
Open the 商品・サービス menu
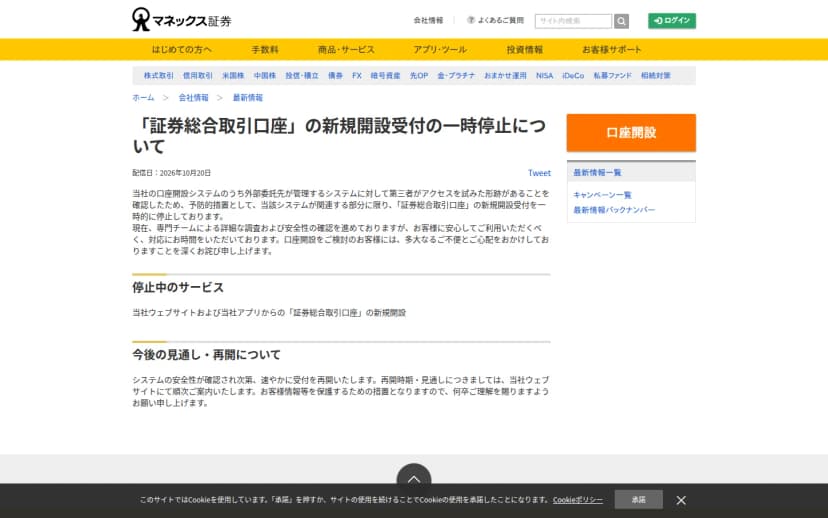coord(346,50)
